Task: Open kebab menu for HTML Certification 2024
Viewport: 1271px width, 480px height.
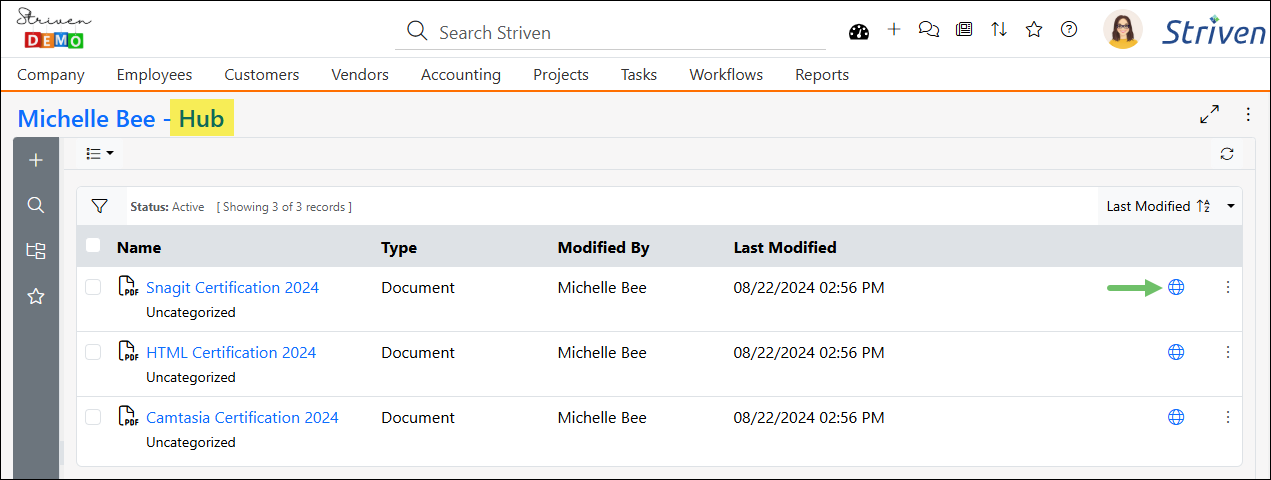Action: click(x=1228, y=352)
